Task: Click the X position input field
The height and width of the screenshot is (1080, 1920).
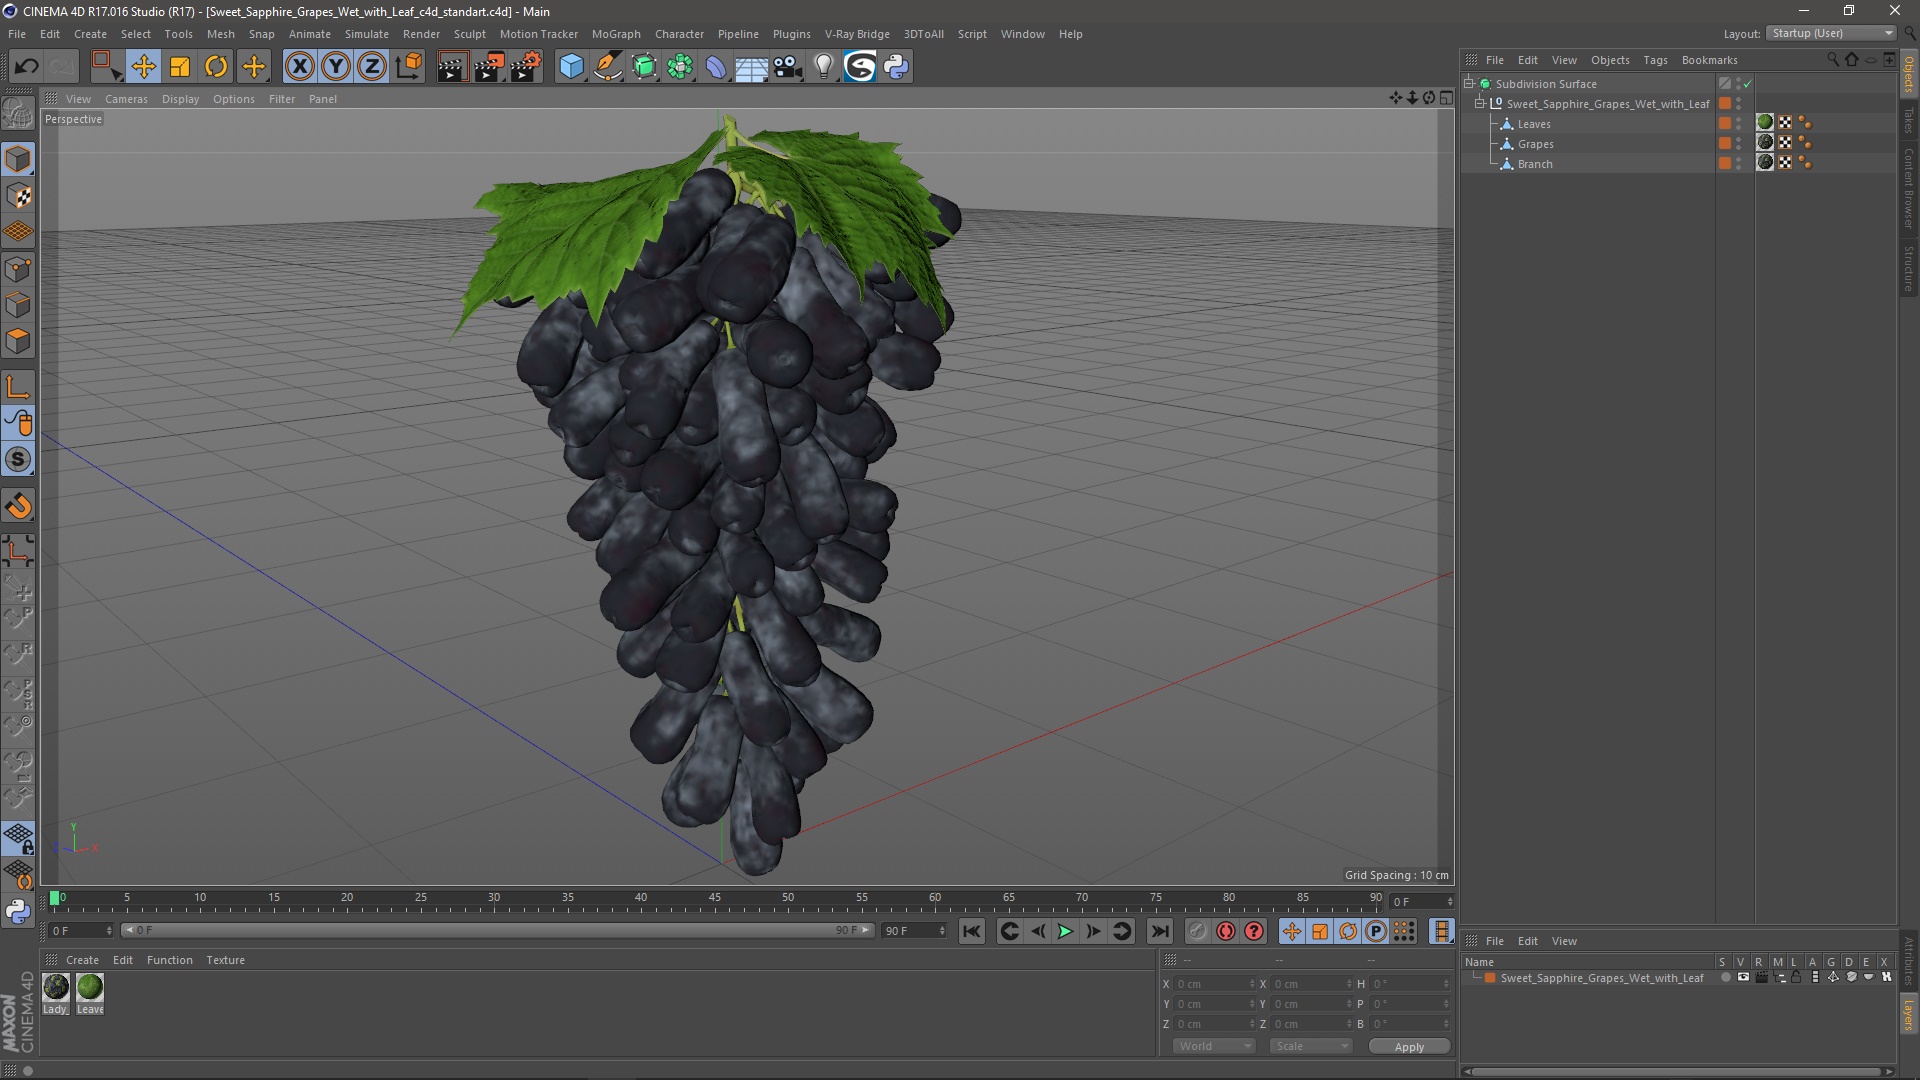Action: 1213,984
